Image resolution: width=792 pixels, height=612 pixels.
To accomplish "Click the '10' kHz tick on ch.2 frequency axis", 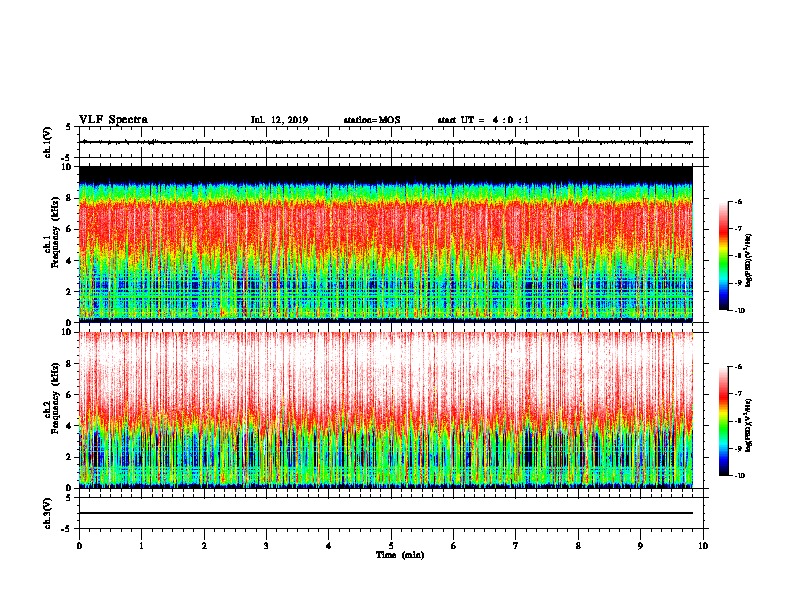I will 67,332.
